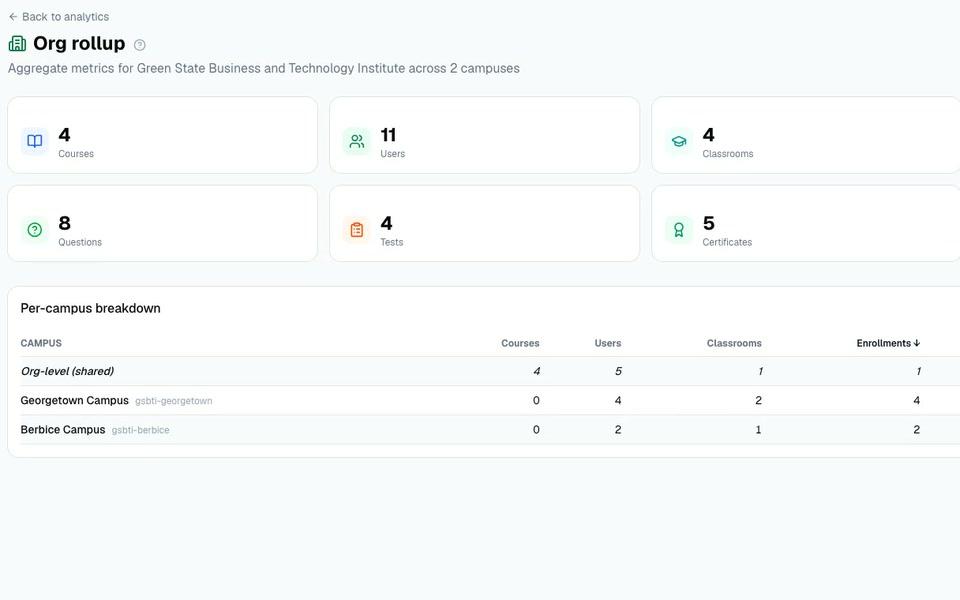The width and height of the screenshot is (960, 600).
Task: Click the Users people icon
Action: click(357, 141)
